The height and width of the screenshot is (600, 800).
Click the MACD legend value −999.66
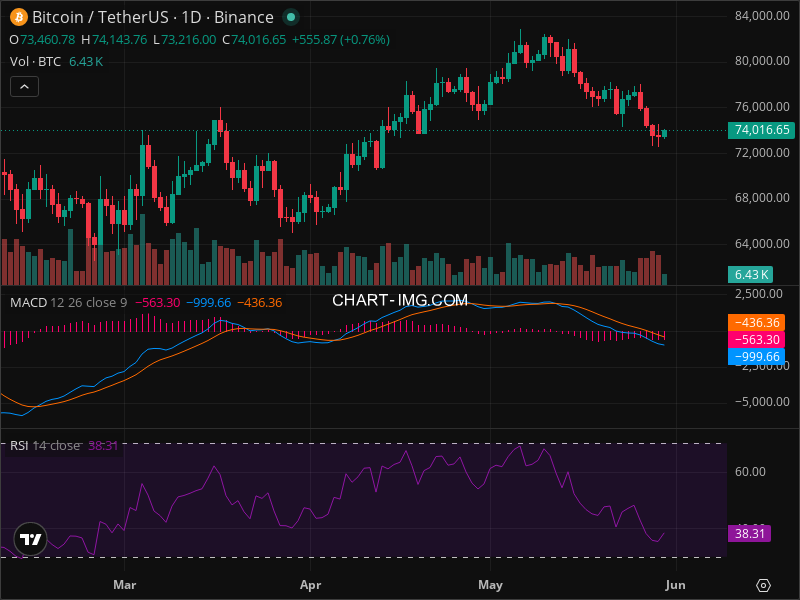208,303
